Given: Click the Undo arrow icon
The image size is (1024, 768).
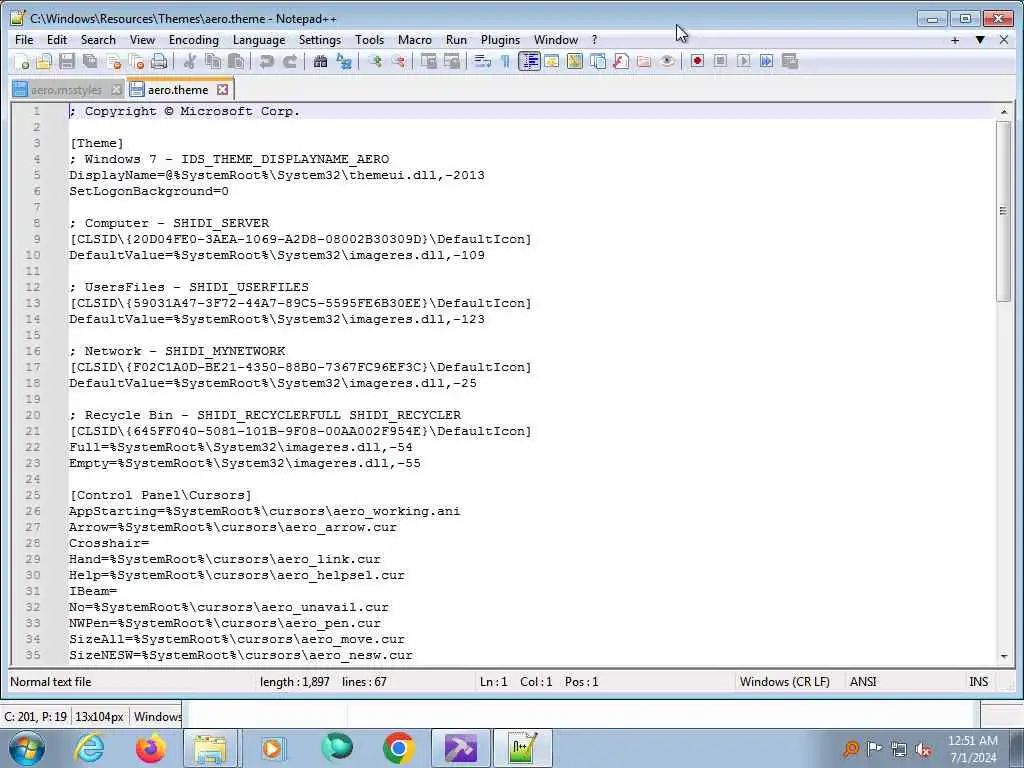Looking at the screenshot, I should [266, 61].
